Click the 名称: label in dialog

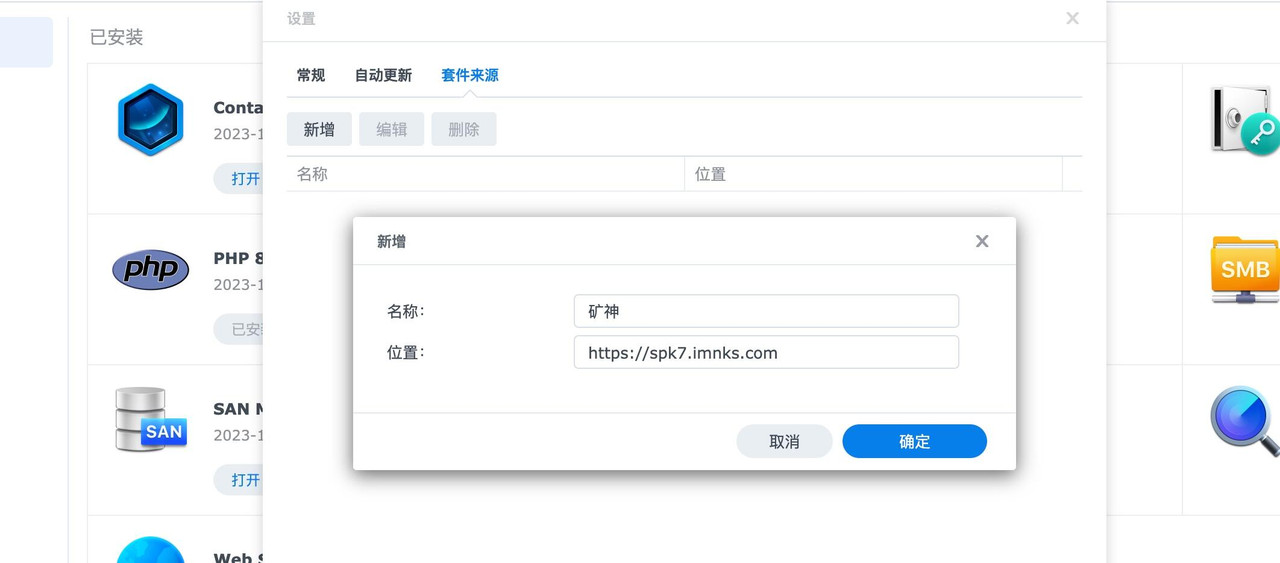pyautogui.click(x=406, y=311)
